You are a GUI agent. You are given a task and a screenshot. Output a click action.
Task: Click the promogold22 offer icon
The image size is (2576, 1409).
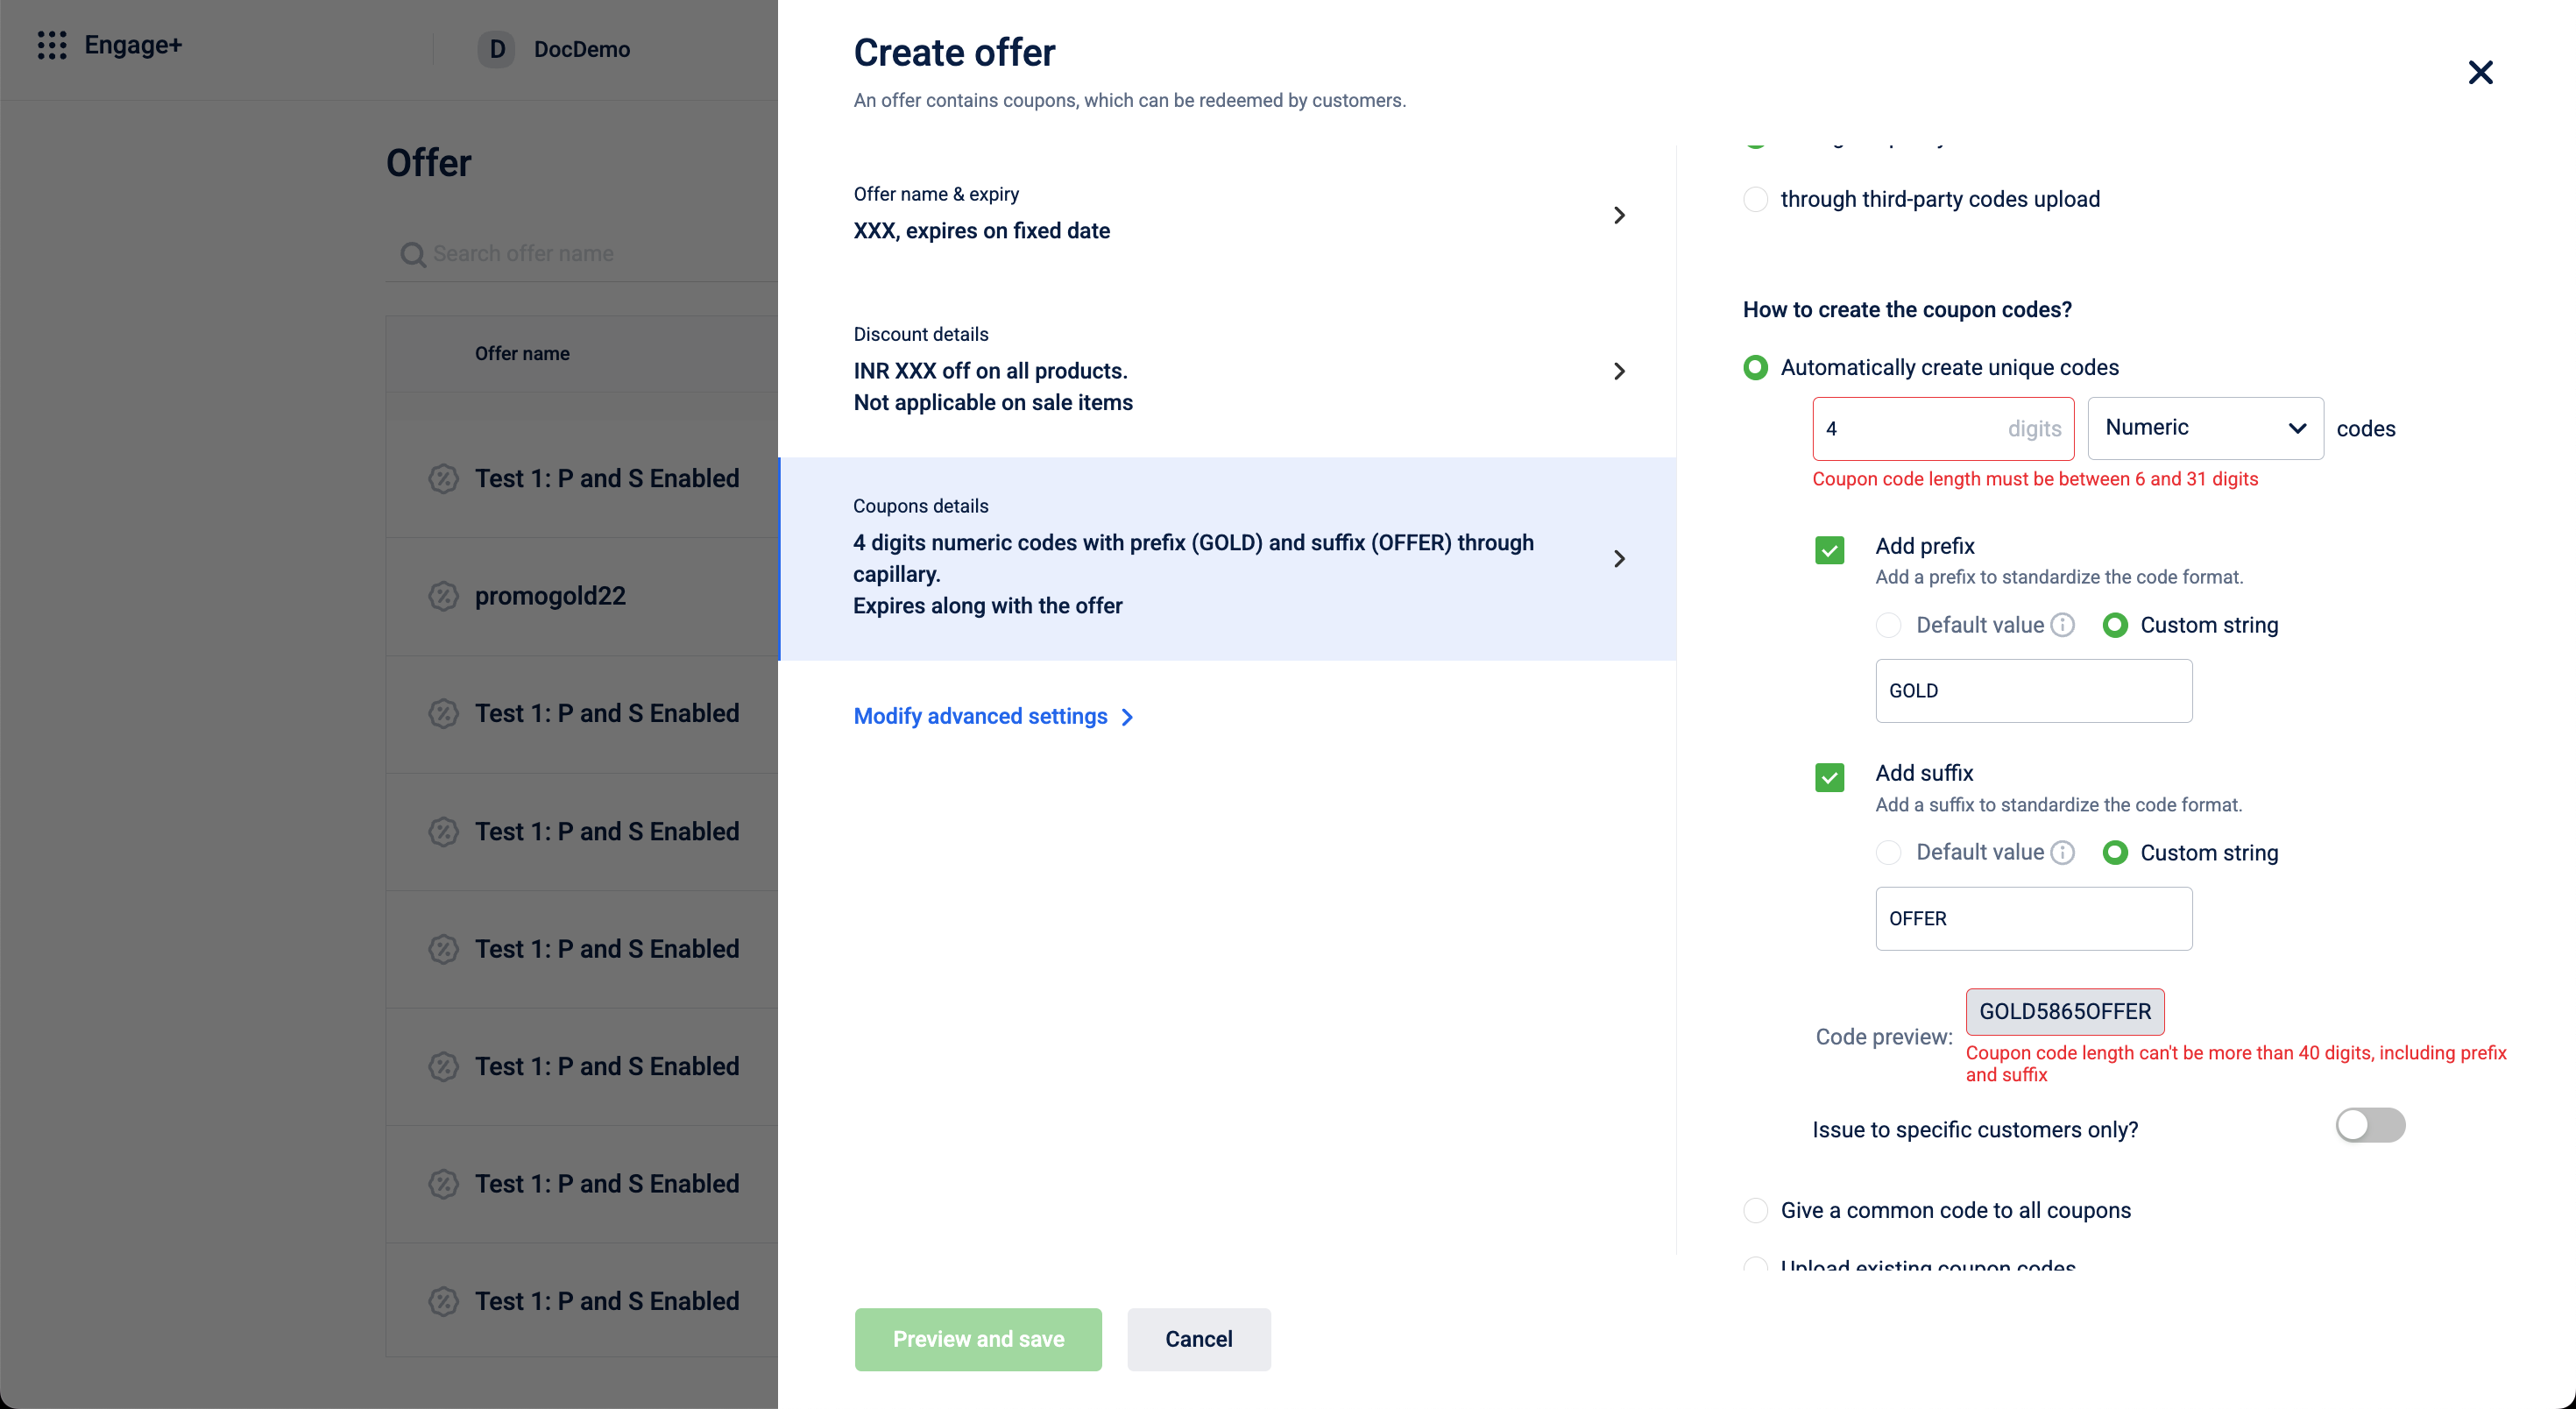point(443,596)
